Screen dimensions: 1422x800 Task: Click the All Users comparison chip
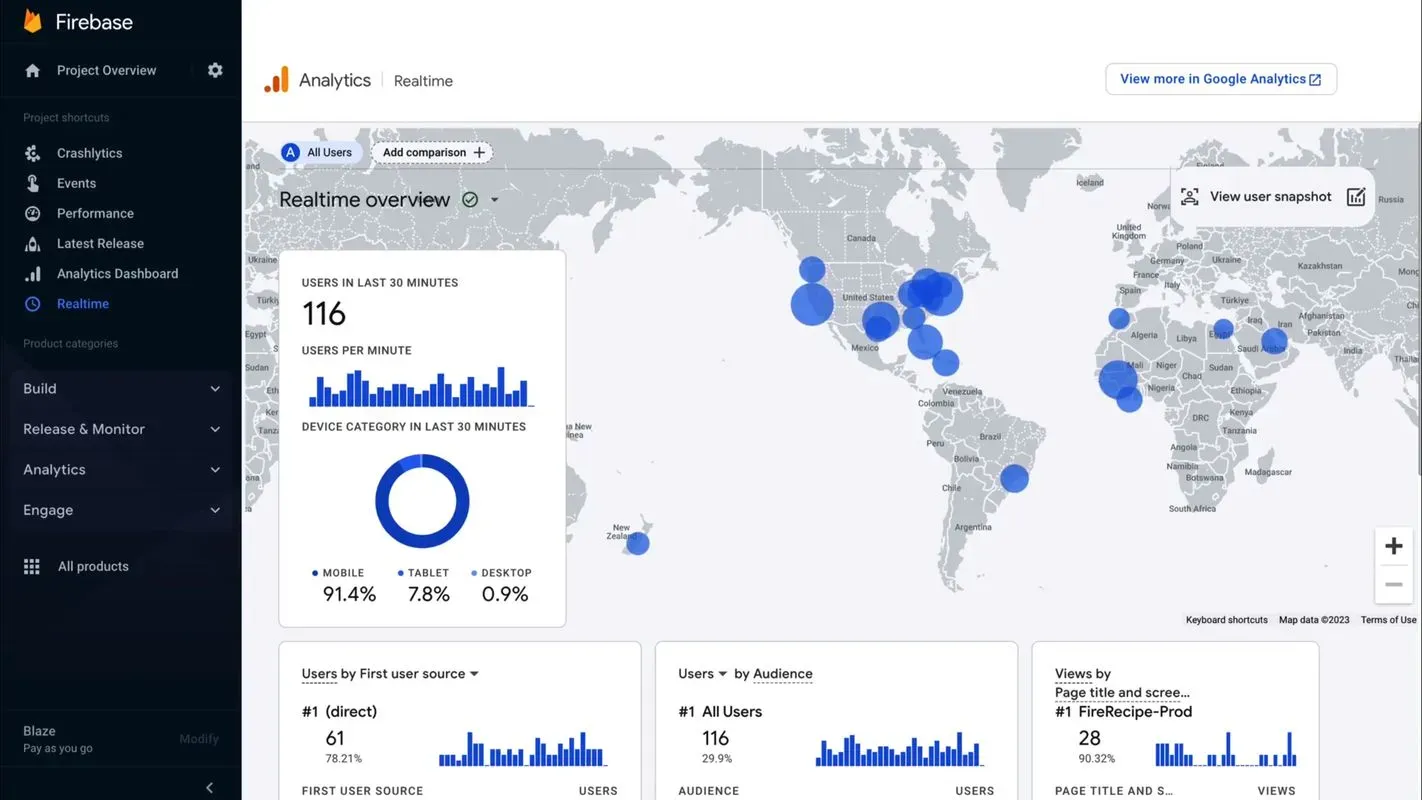(319, 152)
